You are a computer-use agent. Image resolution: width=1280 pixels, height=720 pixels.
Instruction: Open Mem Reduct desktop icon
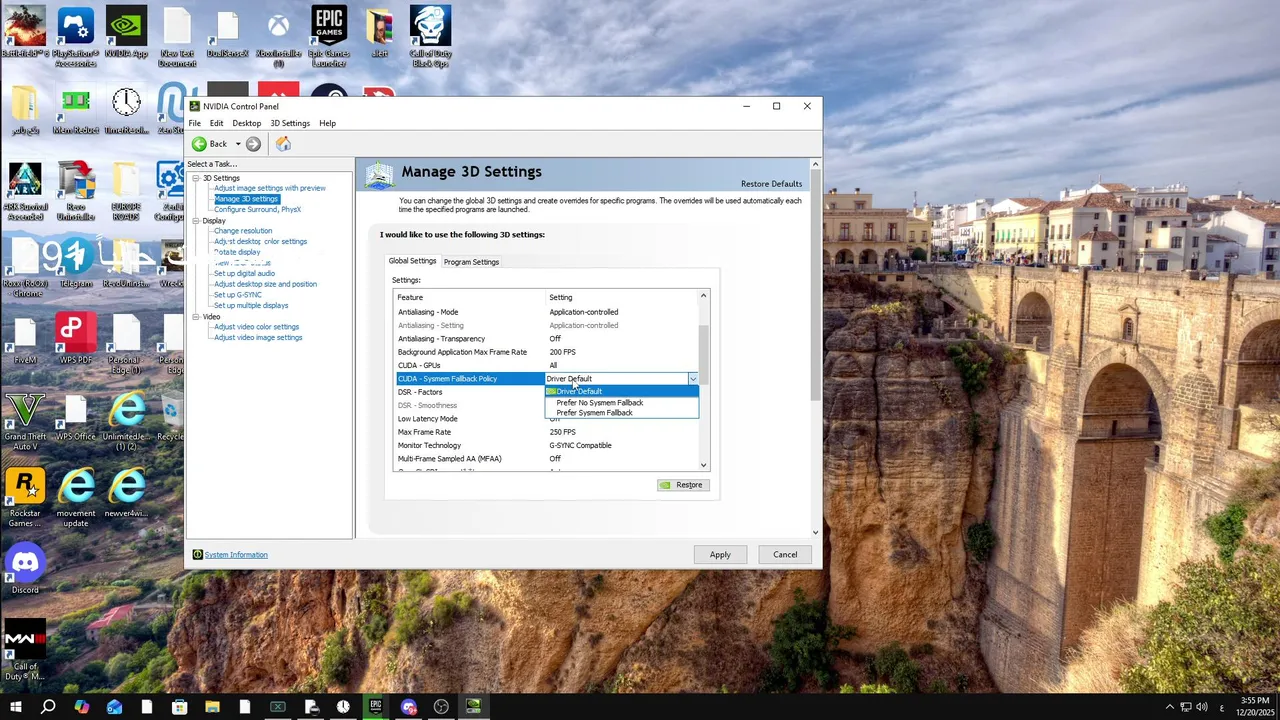[x=75, y=111]
